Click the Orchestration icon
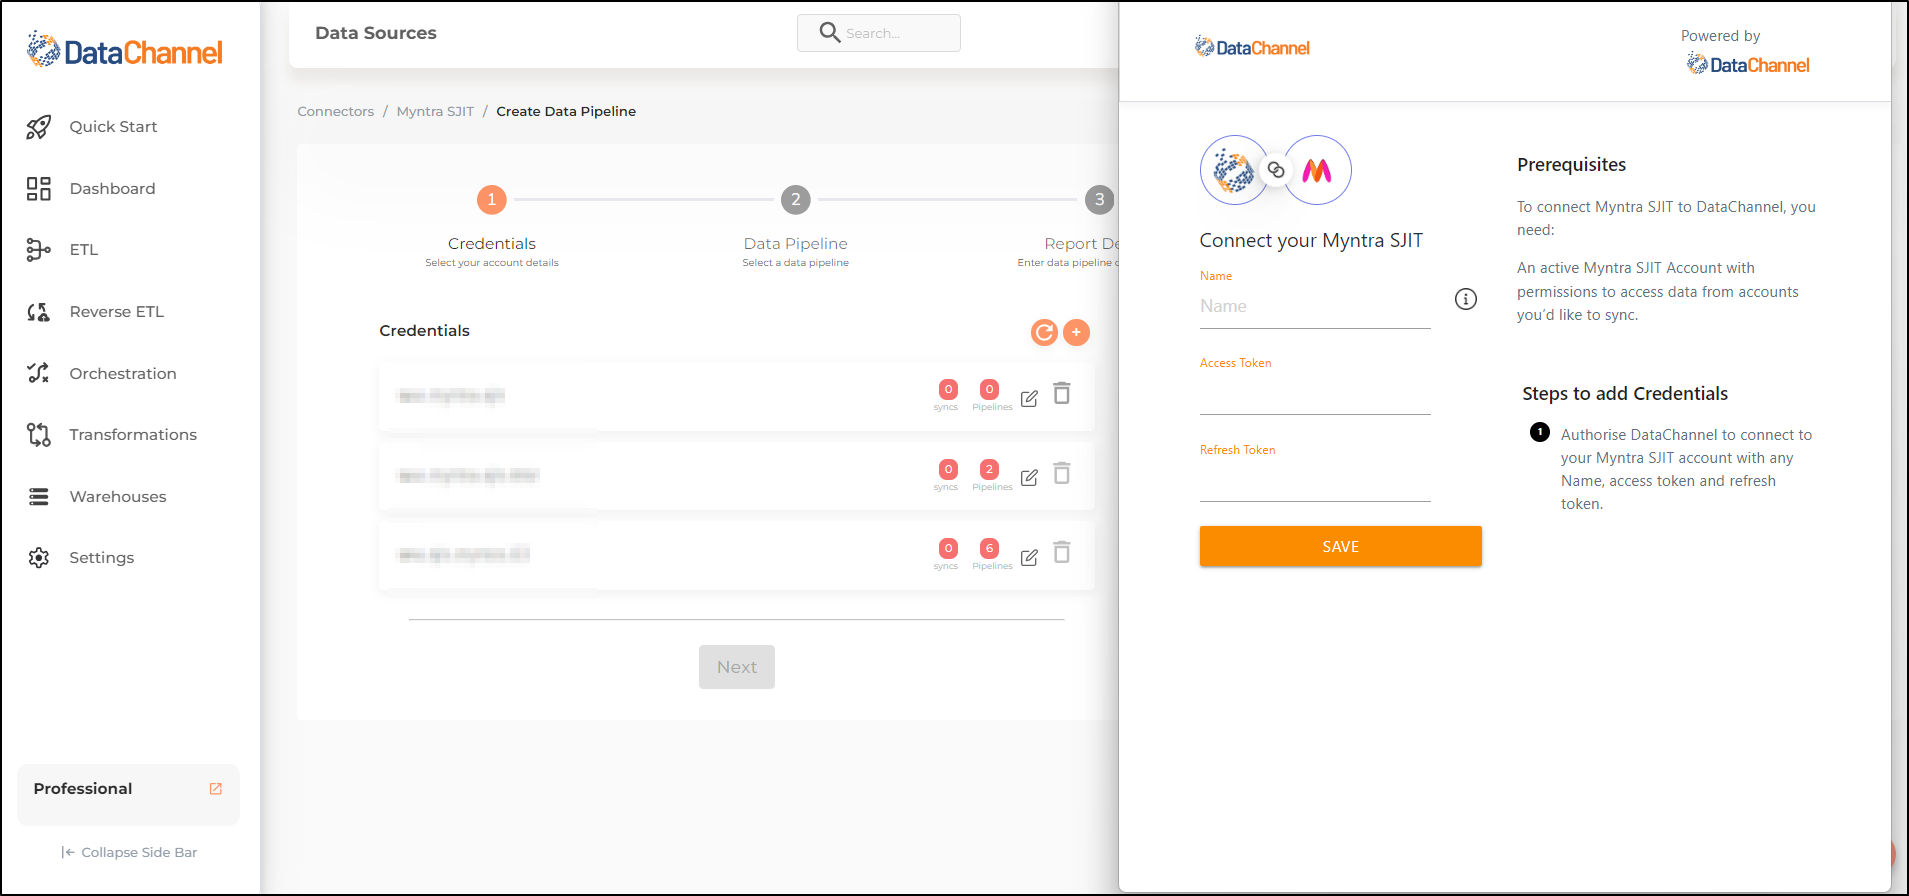Image resolution: width=1909 pixels, height=896 pixels. tap(38, 374)
